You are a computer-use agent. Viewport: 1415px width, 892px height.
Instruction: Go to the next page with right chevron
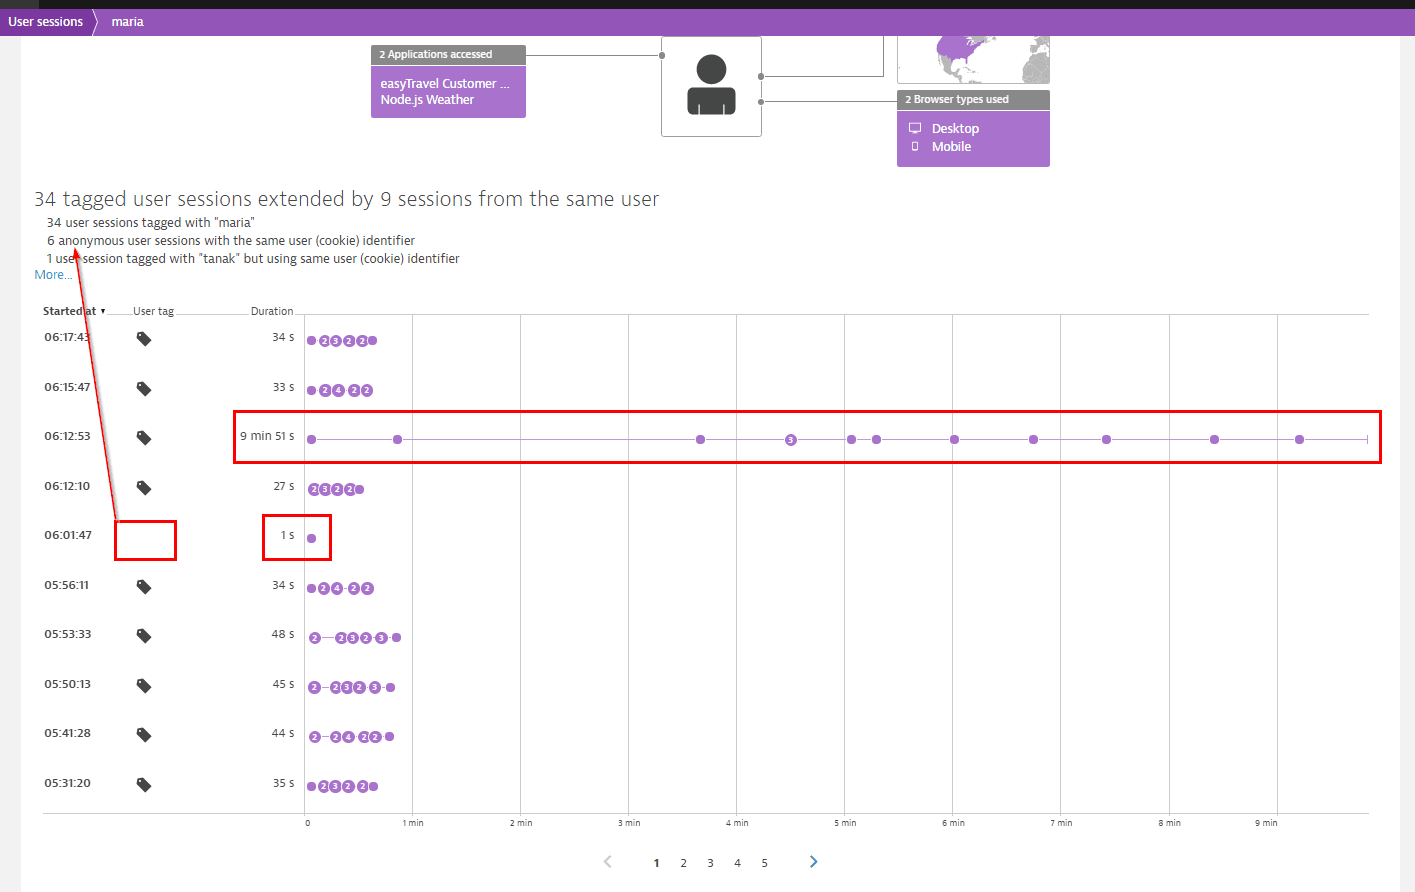point(813,862)
